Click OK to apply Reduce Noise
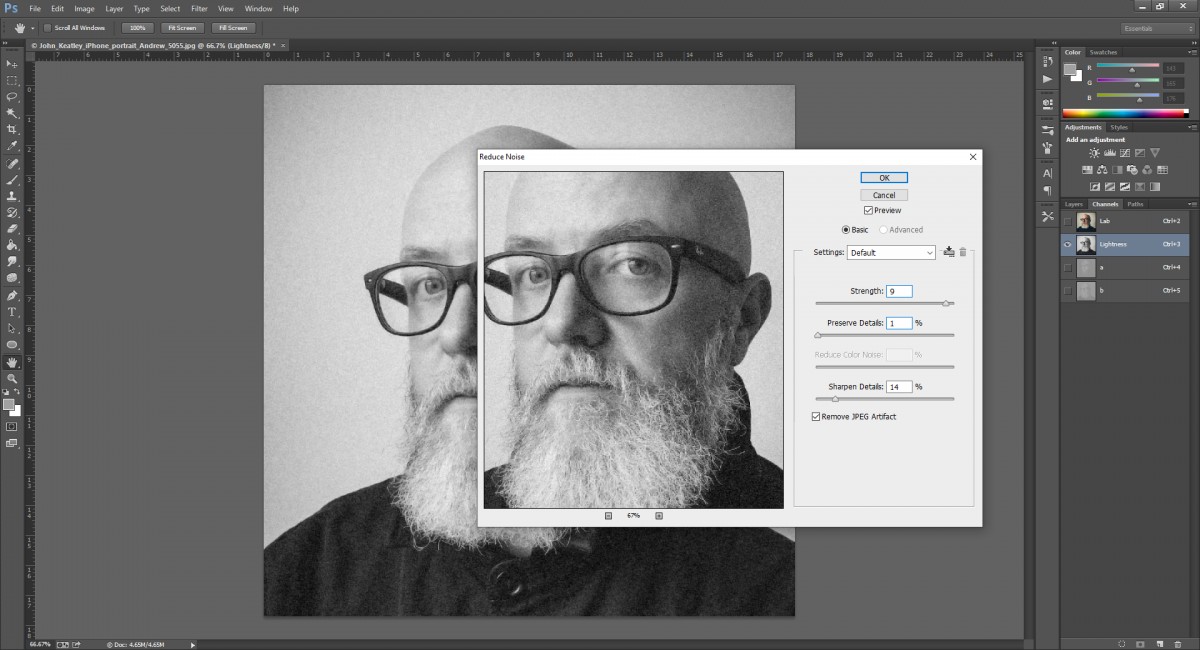 (883, 176)
